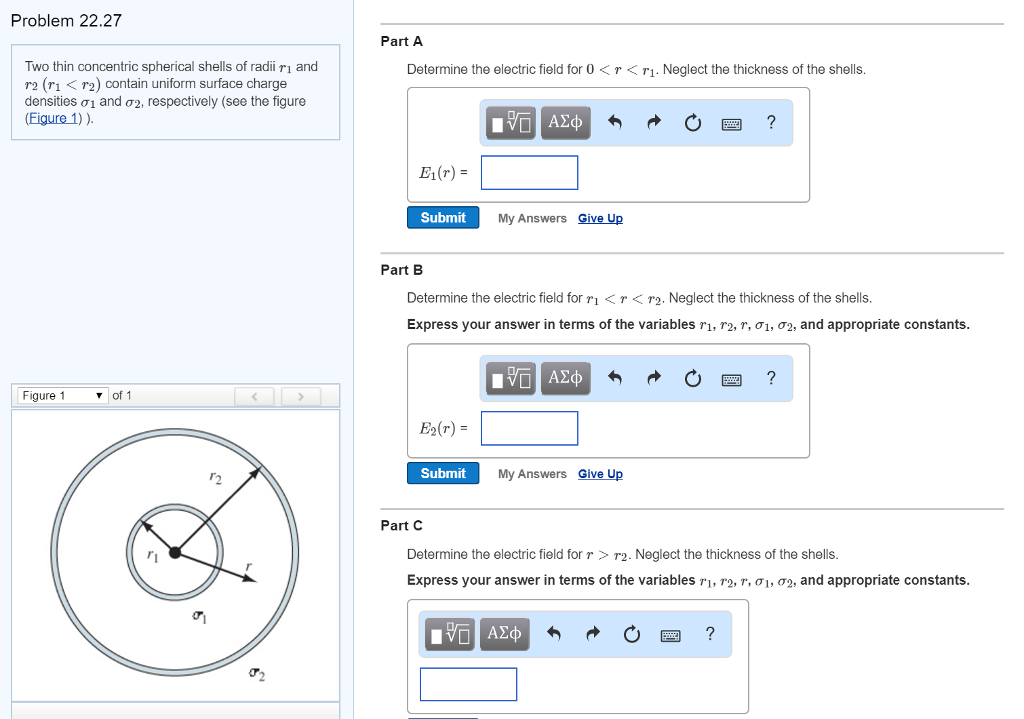Click the E2(r) answer input field

coord(529,428)
